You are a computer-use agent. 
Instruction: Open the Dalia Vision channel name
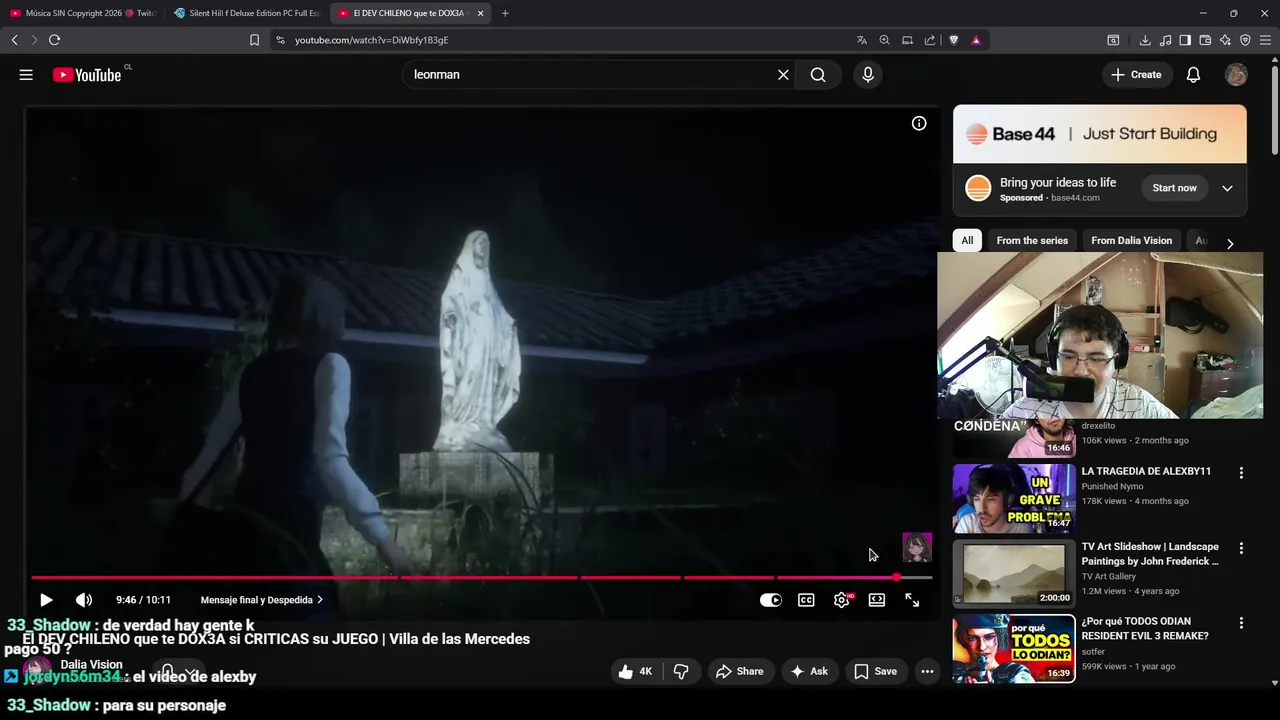point(91,664)
